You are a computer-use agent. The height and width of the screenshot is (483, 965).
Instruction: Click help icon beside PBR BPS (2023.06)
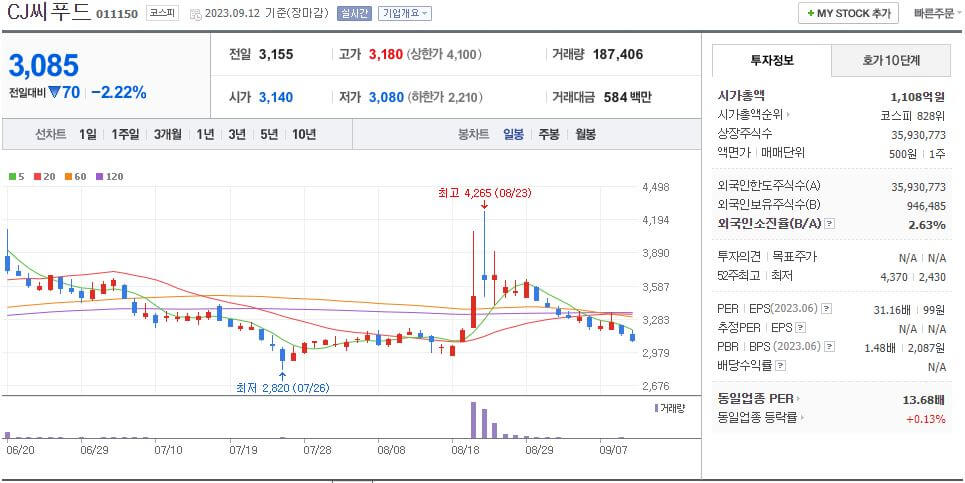tap(829, 347)
